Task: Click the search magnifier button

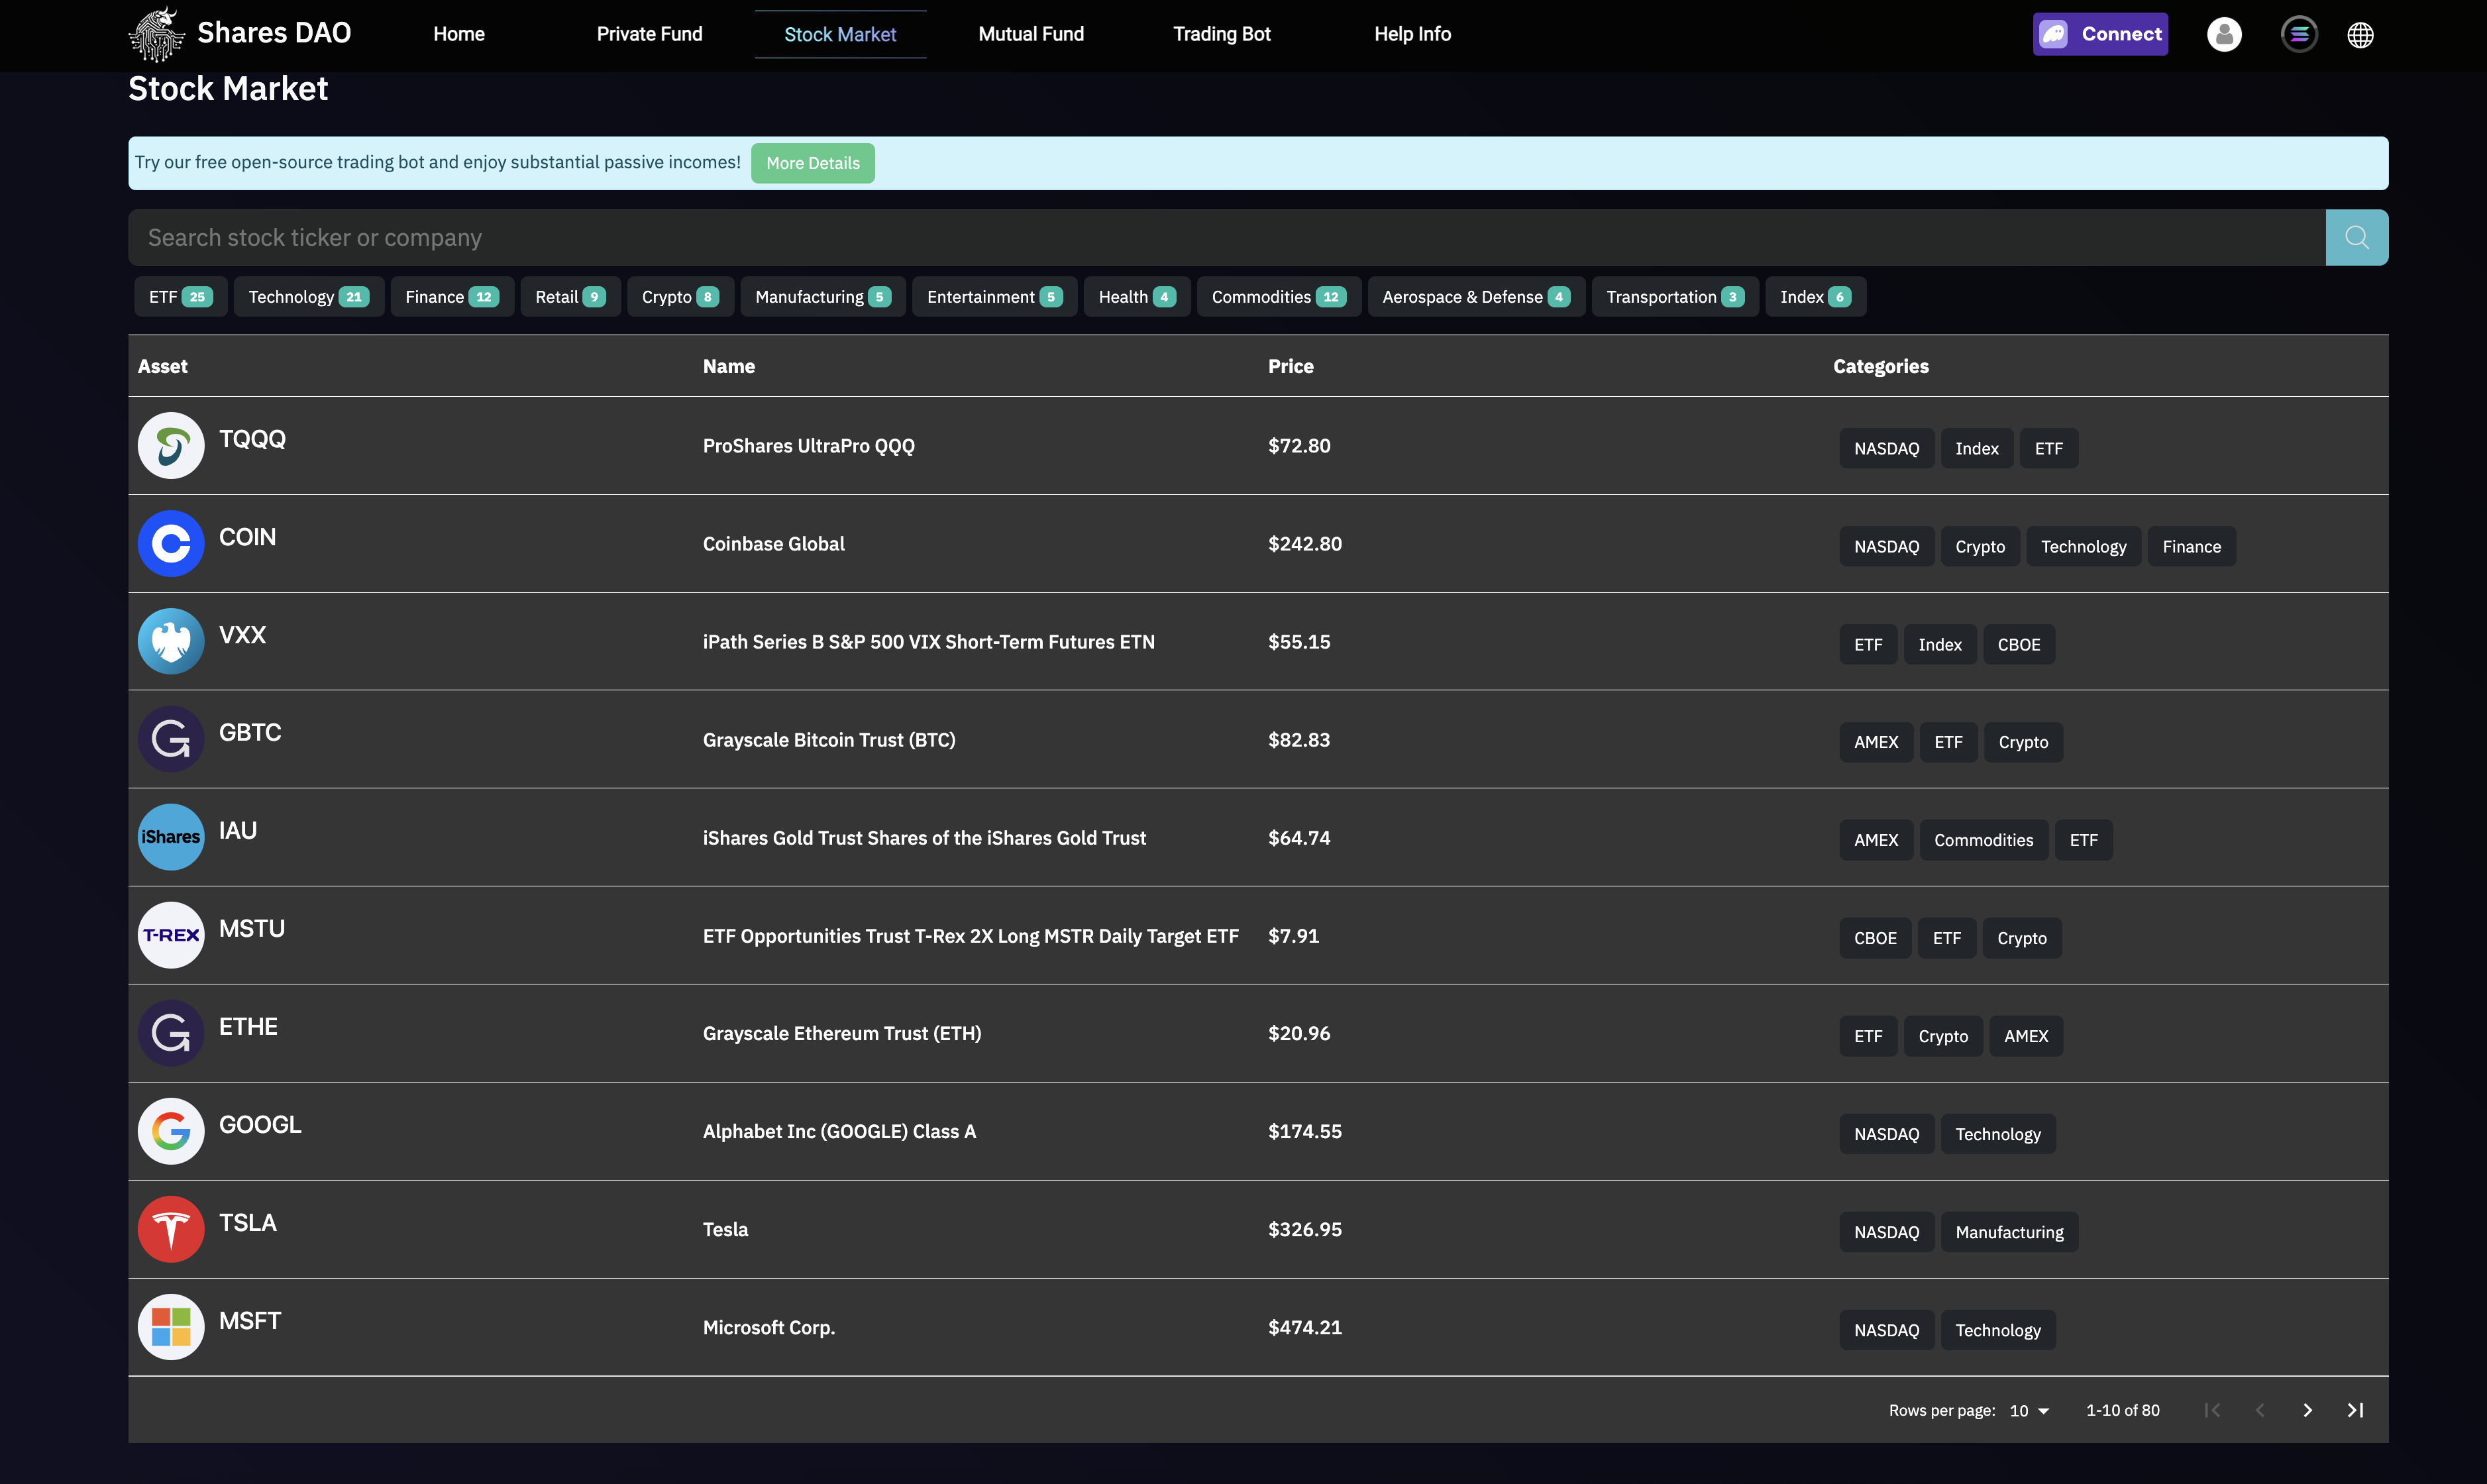Action: pyautogui.click(x=2357, y=238)
